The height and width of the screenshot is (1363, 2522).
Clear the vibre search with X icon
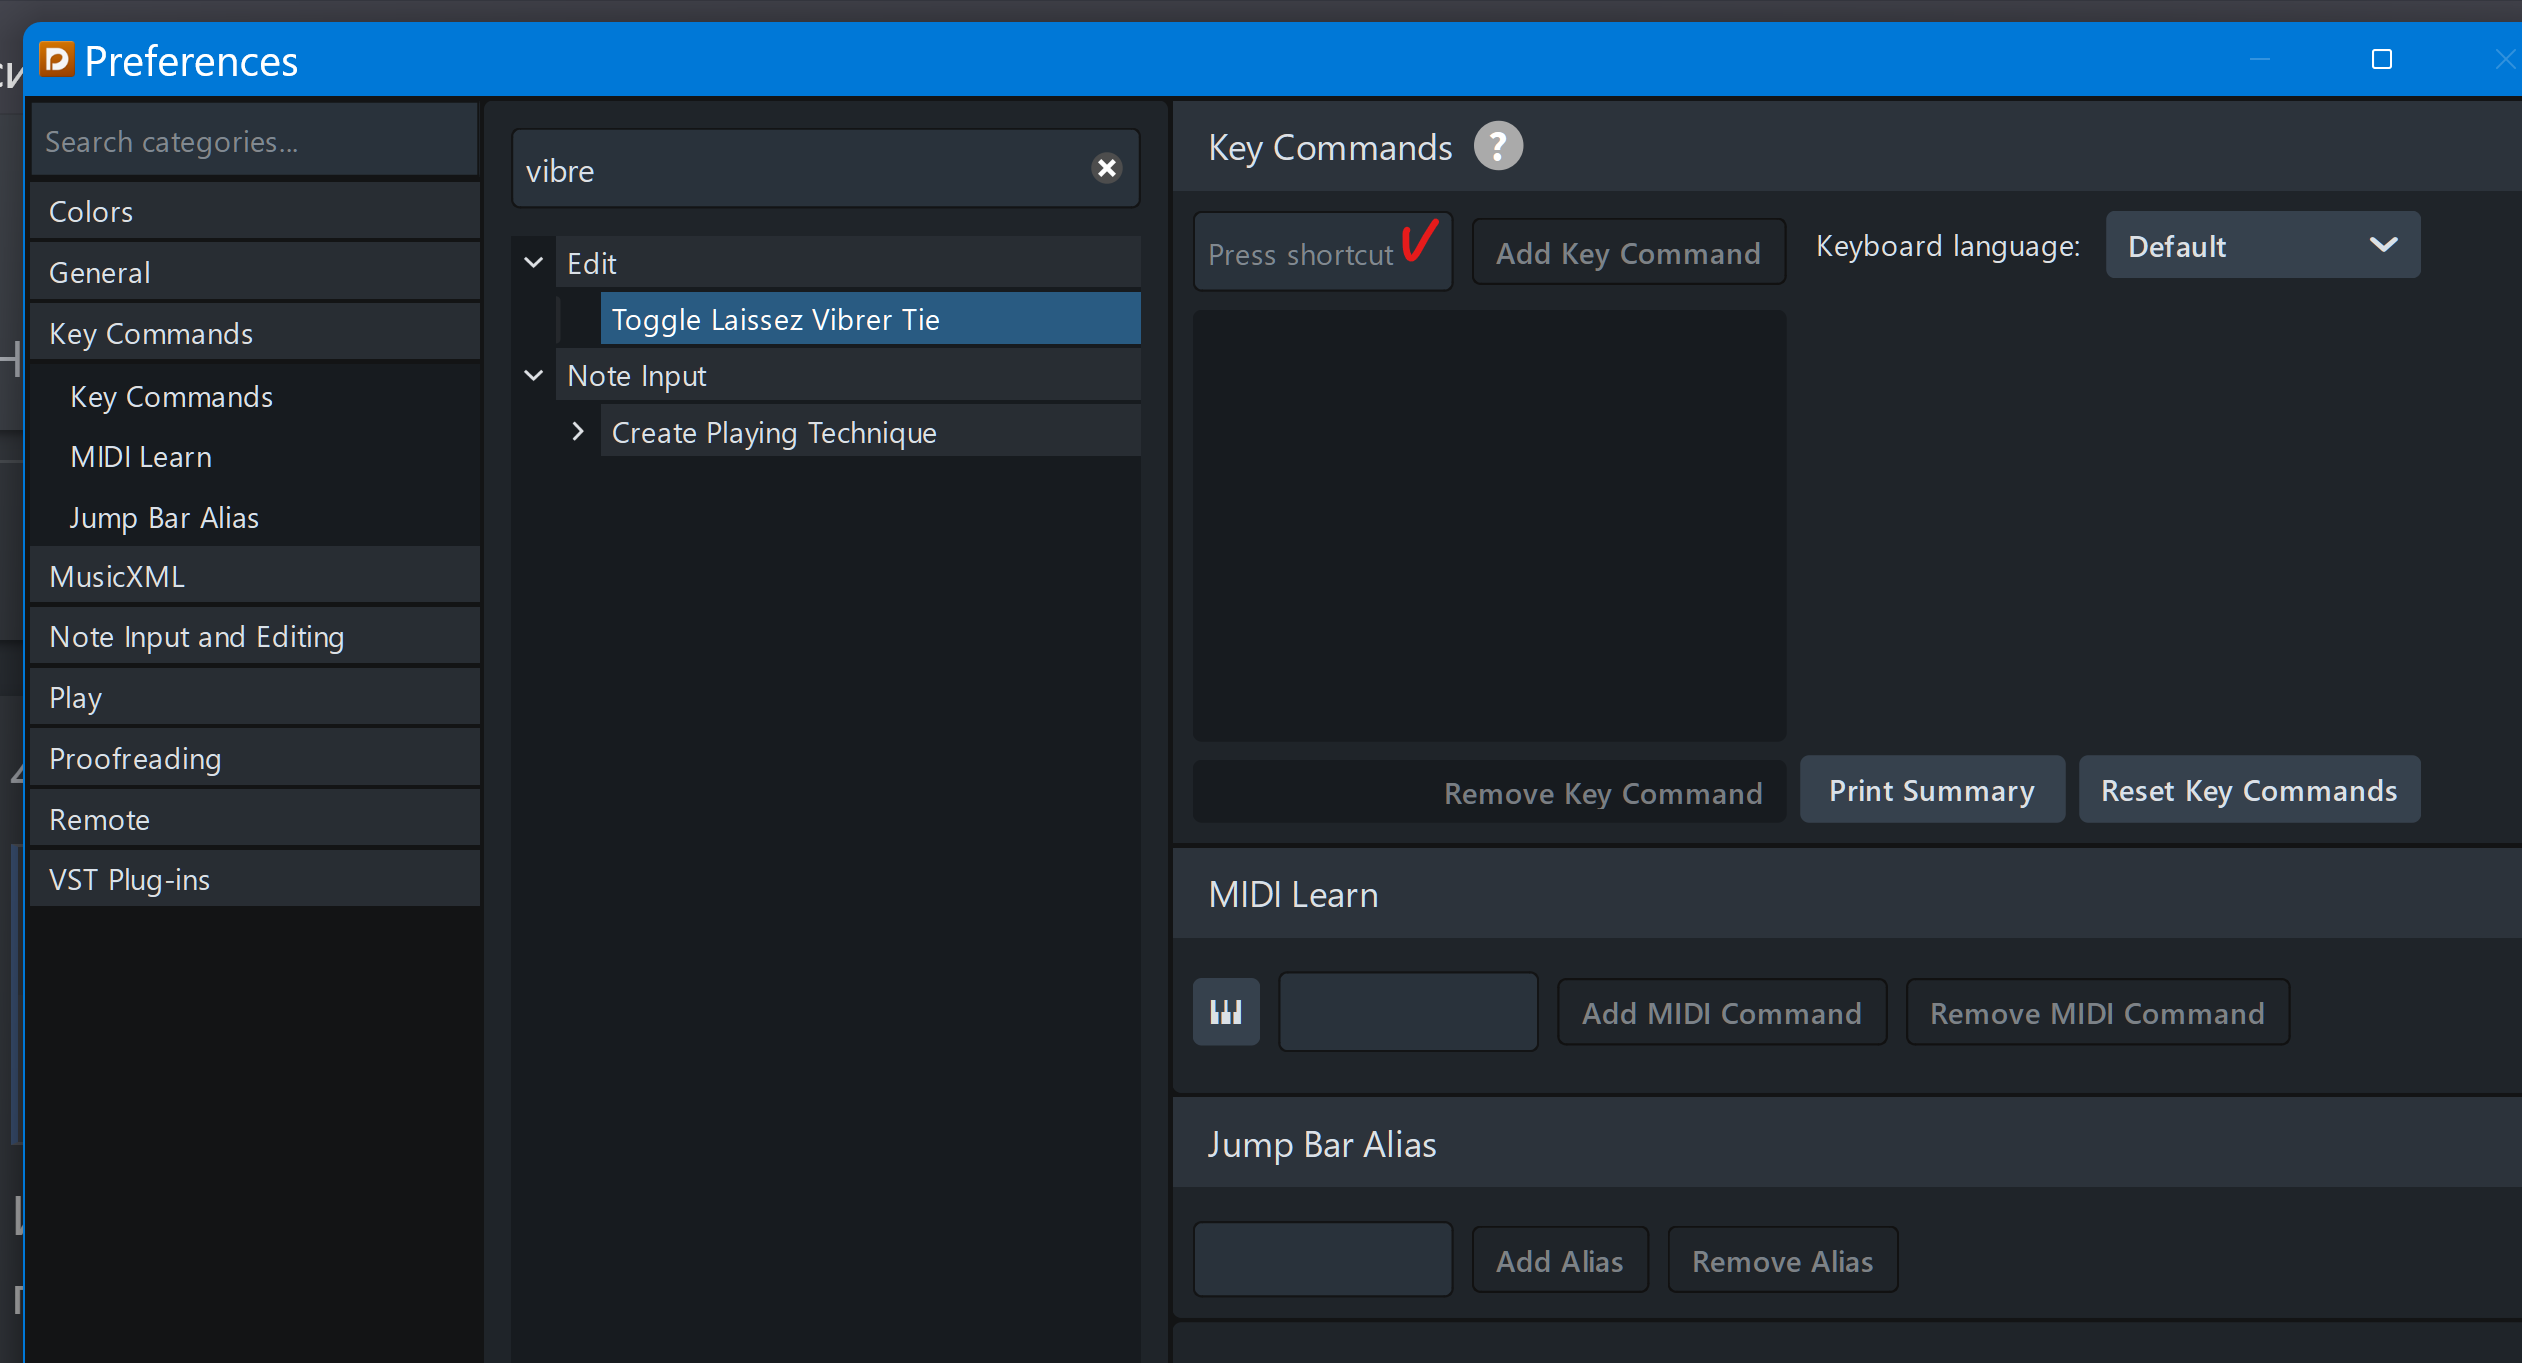1106,168
